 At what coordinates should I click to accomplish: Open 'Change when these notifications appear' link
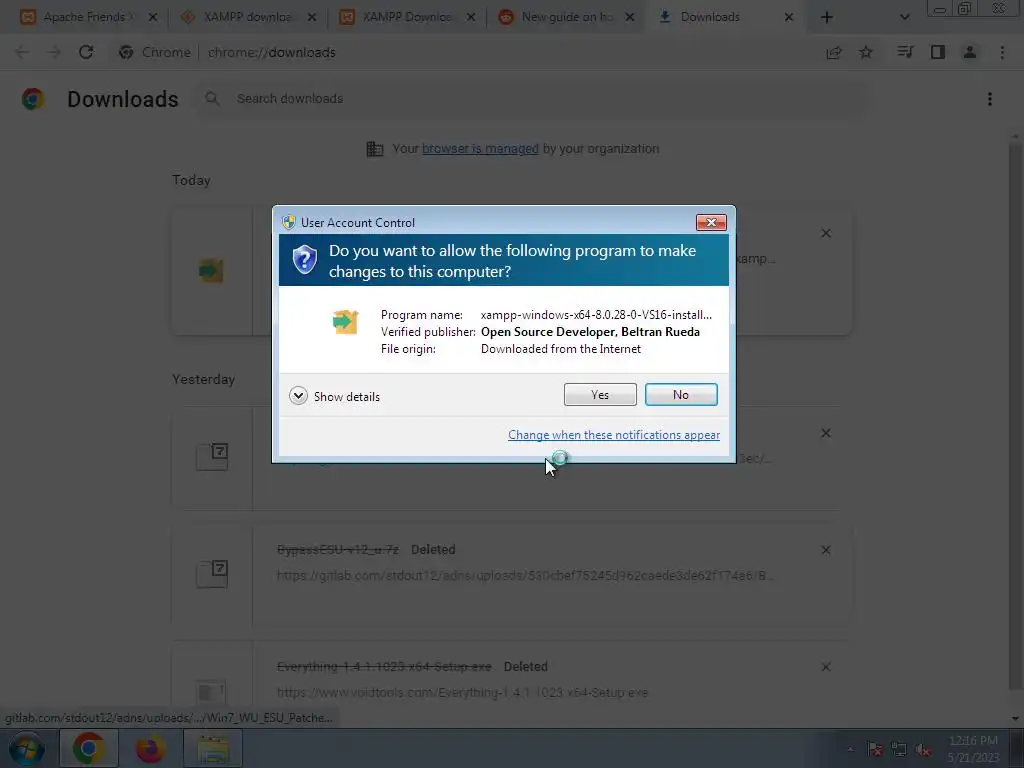point(614,435)
